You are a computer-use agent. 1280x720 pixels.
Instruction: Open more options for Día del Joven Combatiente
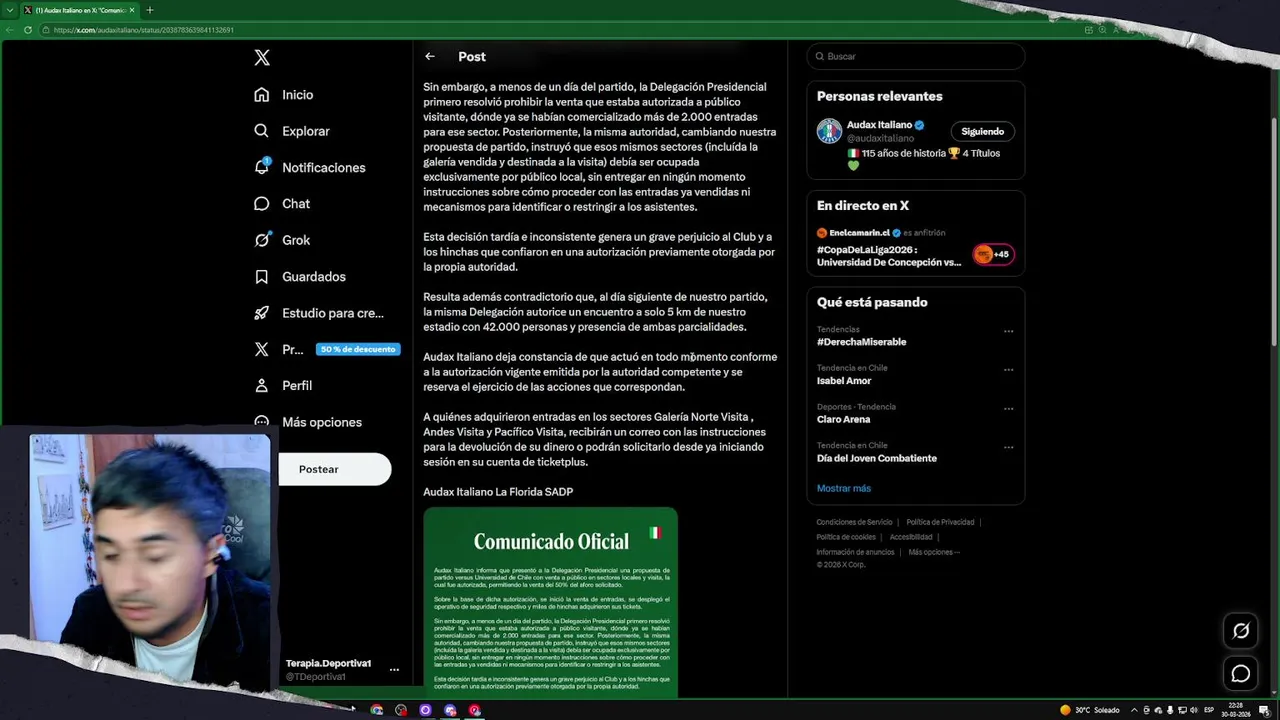point(1008,447)
